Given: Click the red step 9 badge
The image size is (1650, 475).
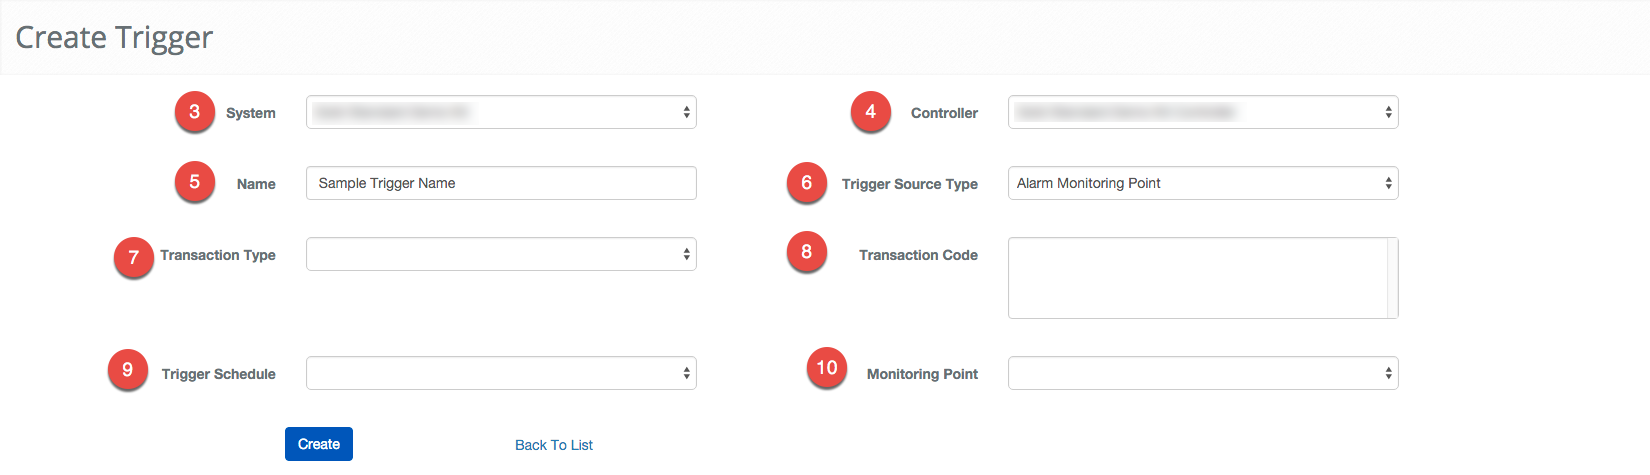Looking at the screenshot, I should coord(127,370).
